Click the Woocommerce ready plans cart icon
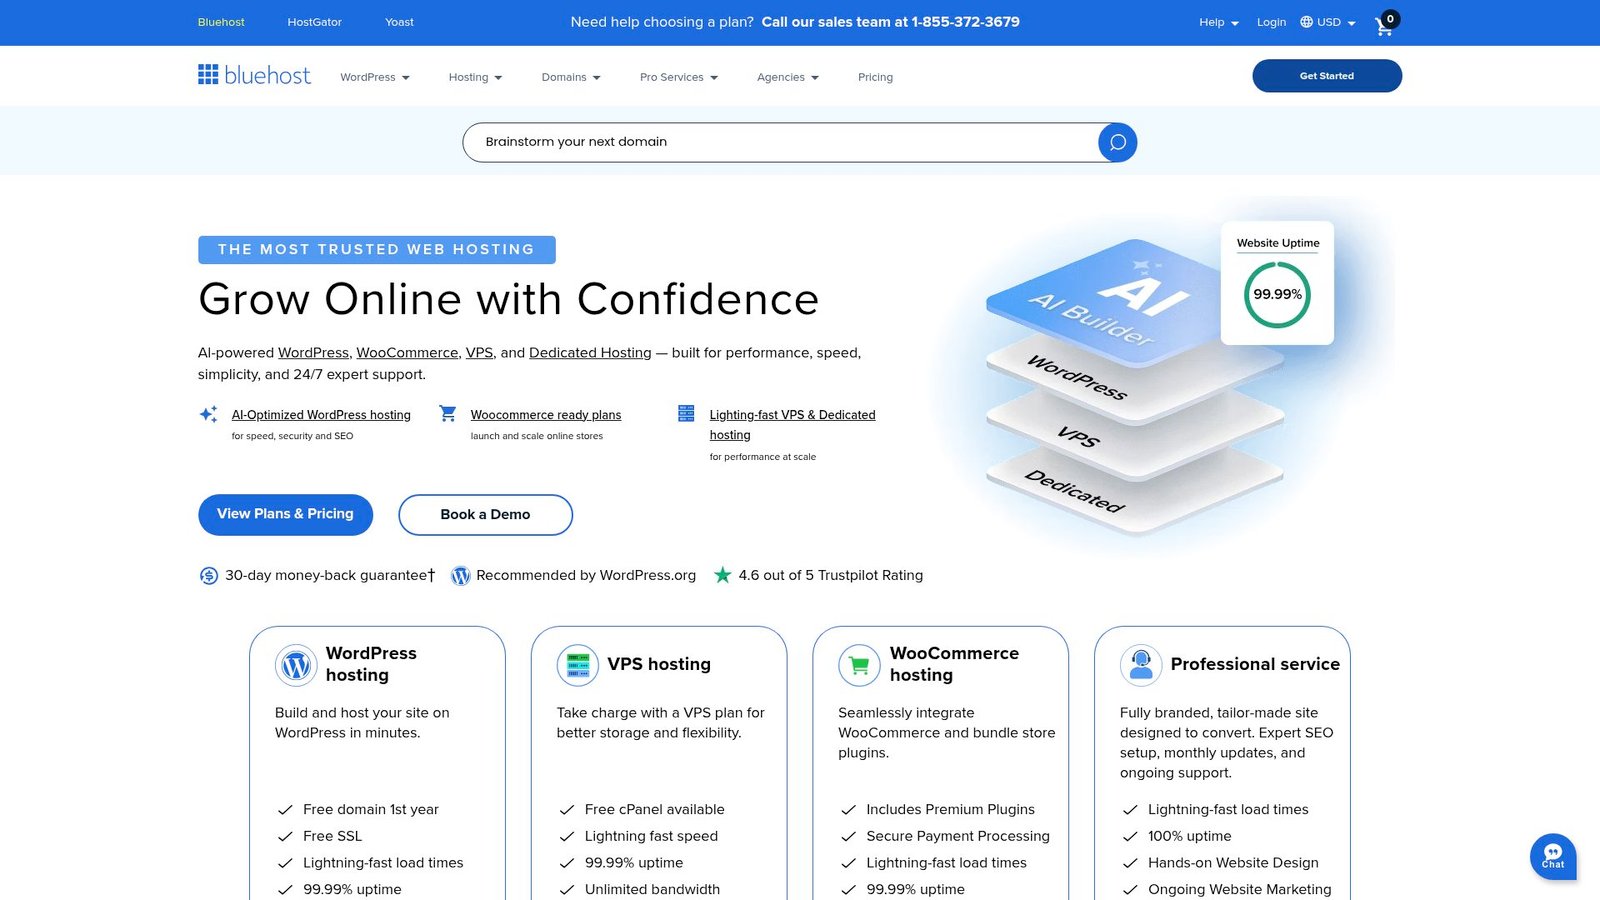Viewport: 1600px width, 900px height. click(x=447, y=413)
